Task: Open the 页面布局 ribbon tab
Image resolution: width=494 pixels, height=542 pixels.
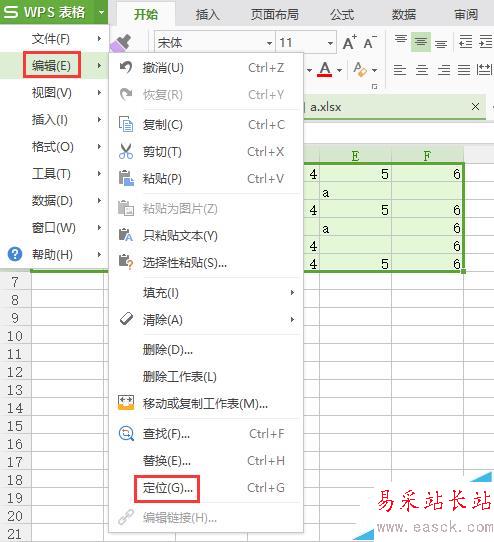Action: point(274,15)
